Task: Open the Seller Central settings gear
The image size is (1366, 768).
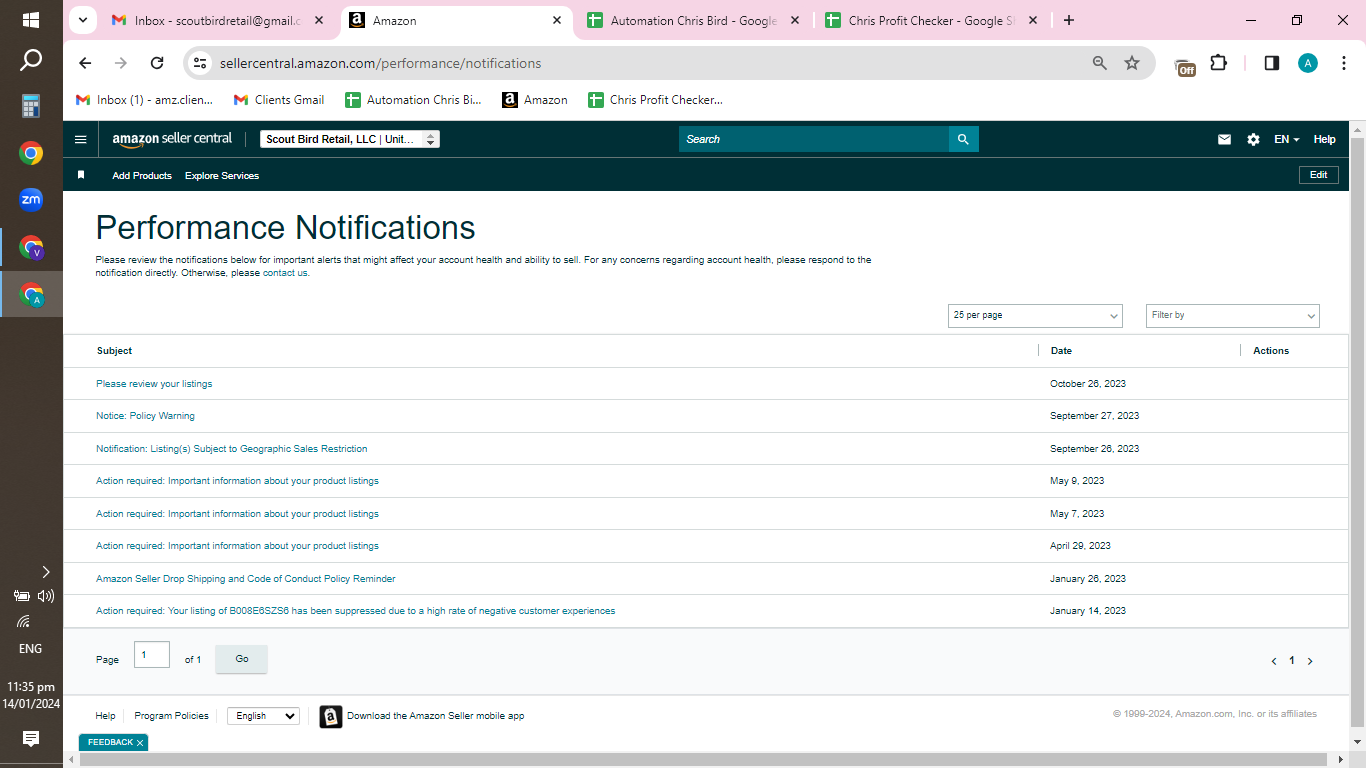Action: click(x=1253, y=140)
